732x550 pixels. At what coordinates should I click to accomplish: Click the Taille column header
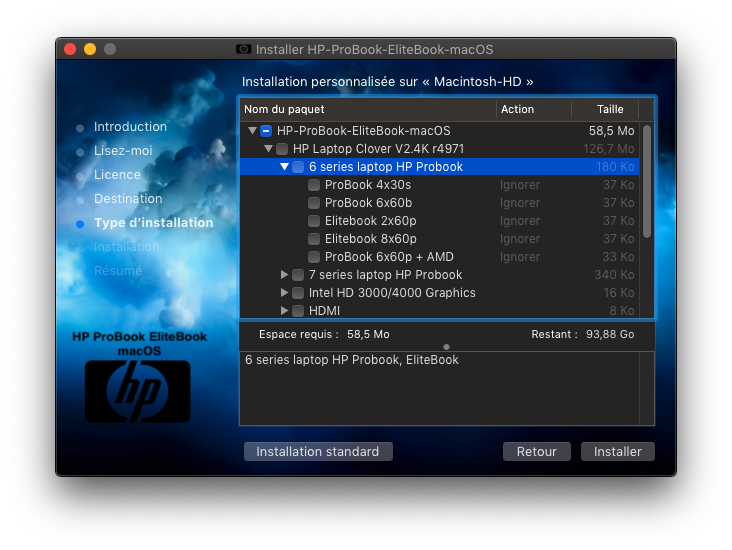(x=605, y=109)
